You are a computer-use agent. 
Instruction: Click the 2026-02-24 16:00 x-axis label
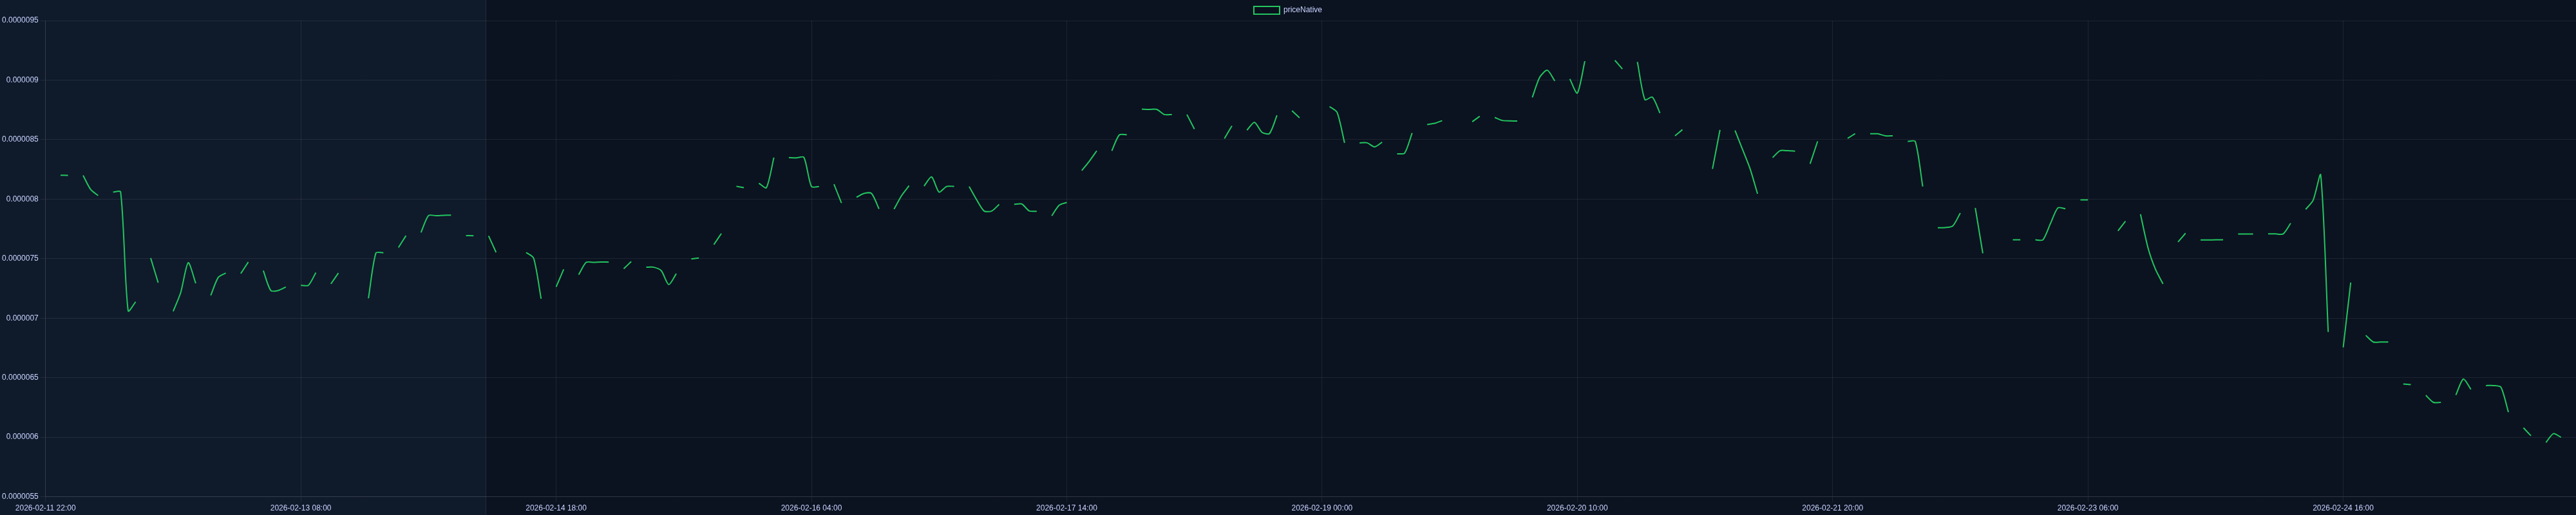point(2342,508)
